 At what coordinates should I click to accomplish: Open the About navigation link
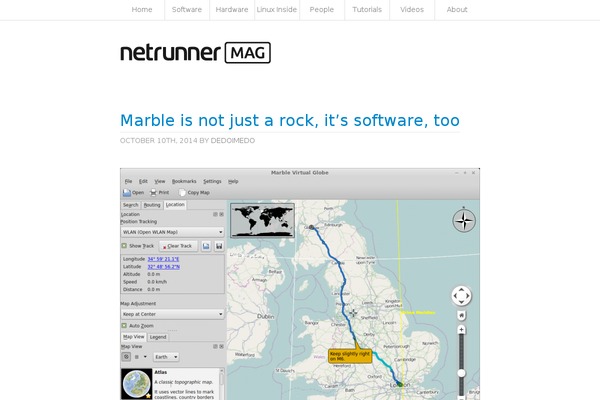[457, 10]
